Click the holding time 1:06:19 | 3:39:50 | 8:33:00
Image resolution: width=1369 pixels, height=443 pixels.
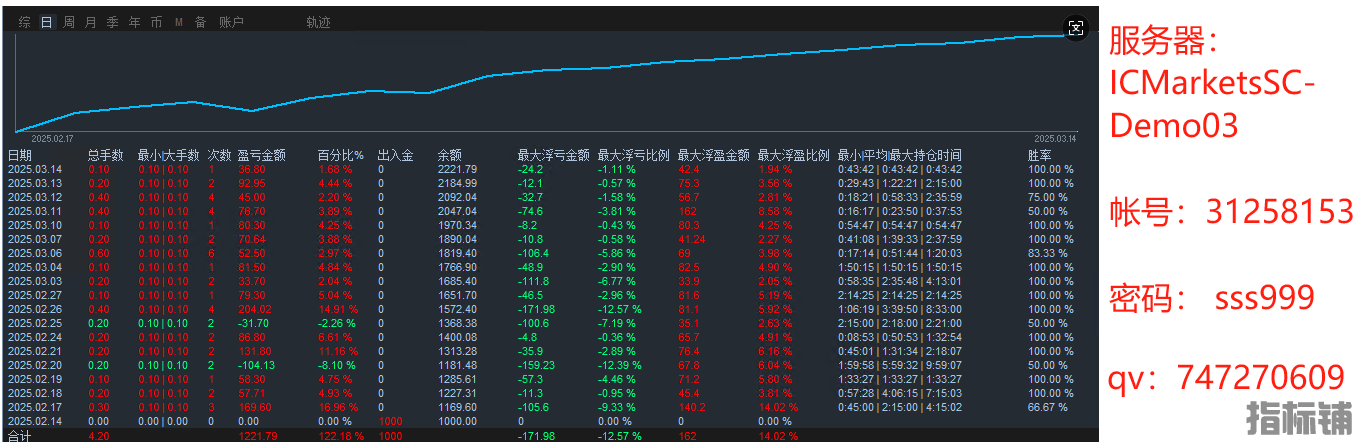pos(900,309)
